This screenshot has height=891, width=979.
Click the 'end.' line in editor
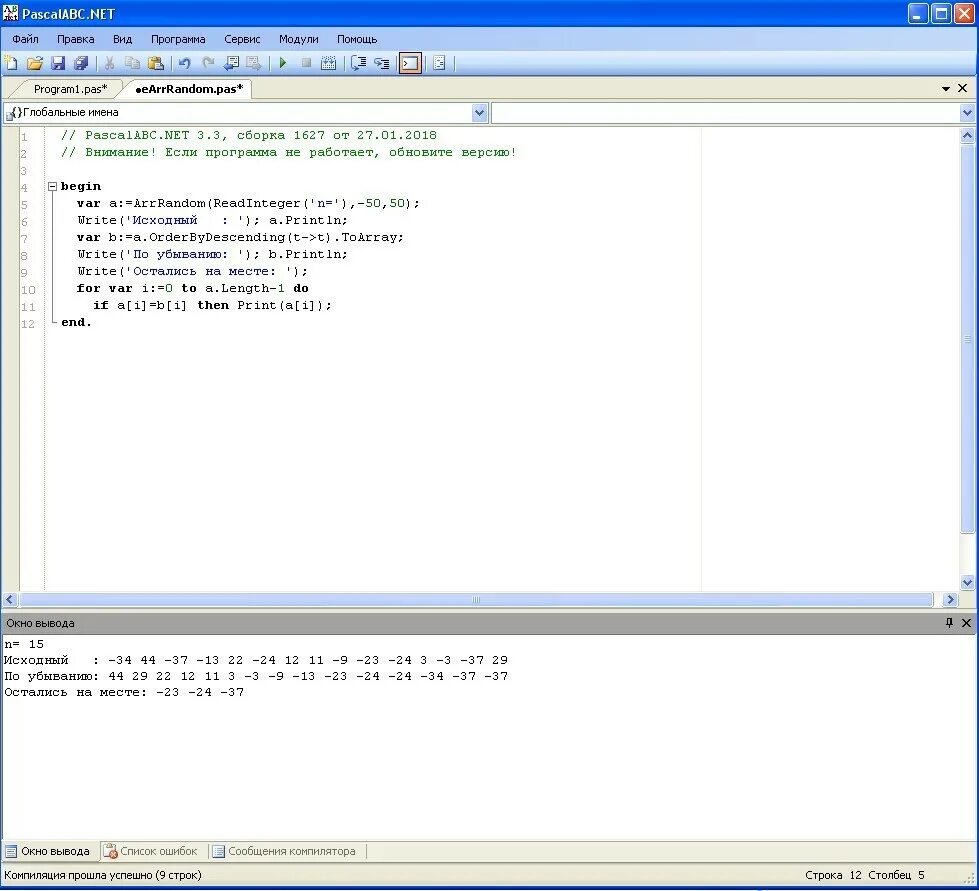click(x=76, y=323)
